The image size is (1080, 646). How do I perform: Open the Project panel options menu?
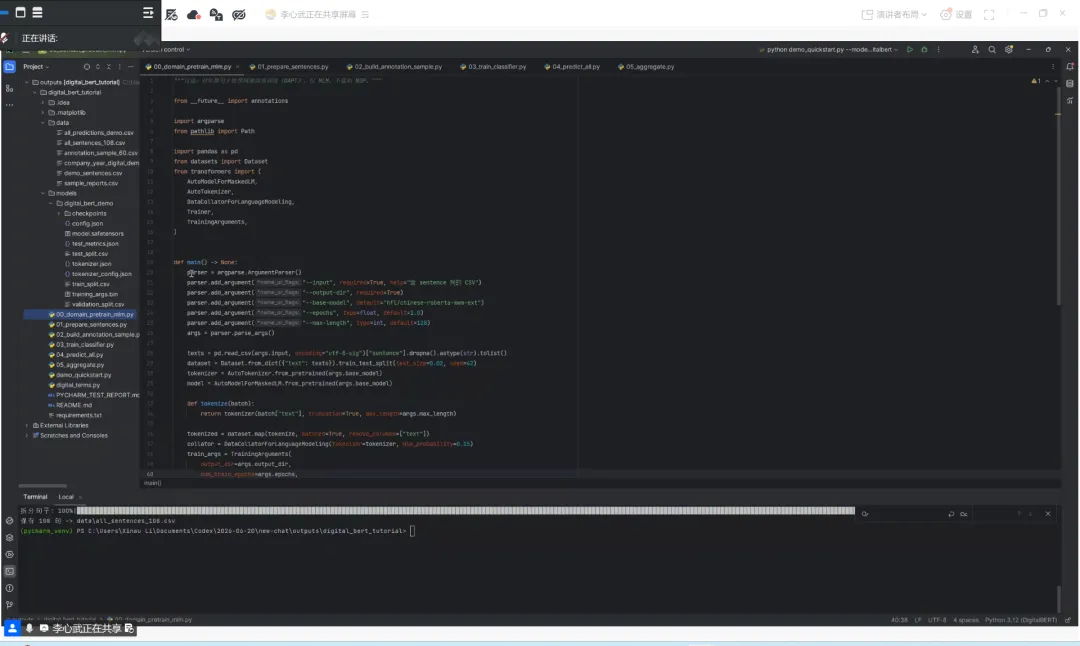[119, 67]
